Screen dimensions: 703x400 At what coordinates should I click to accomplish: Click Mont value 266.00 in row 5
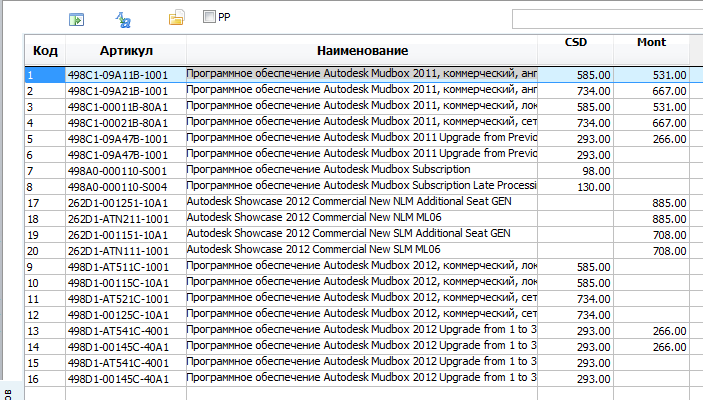(x=669, y=139)
